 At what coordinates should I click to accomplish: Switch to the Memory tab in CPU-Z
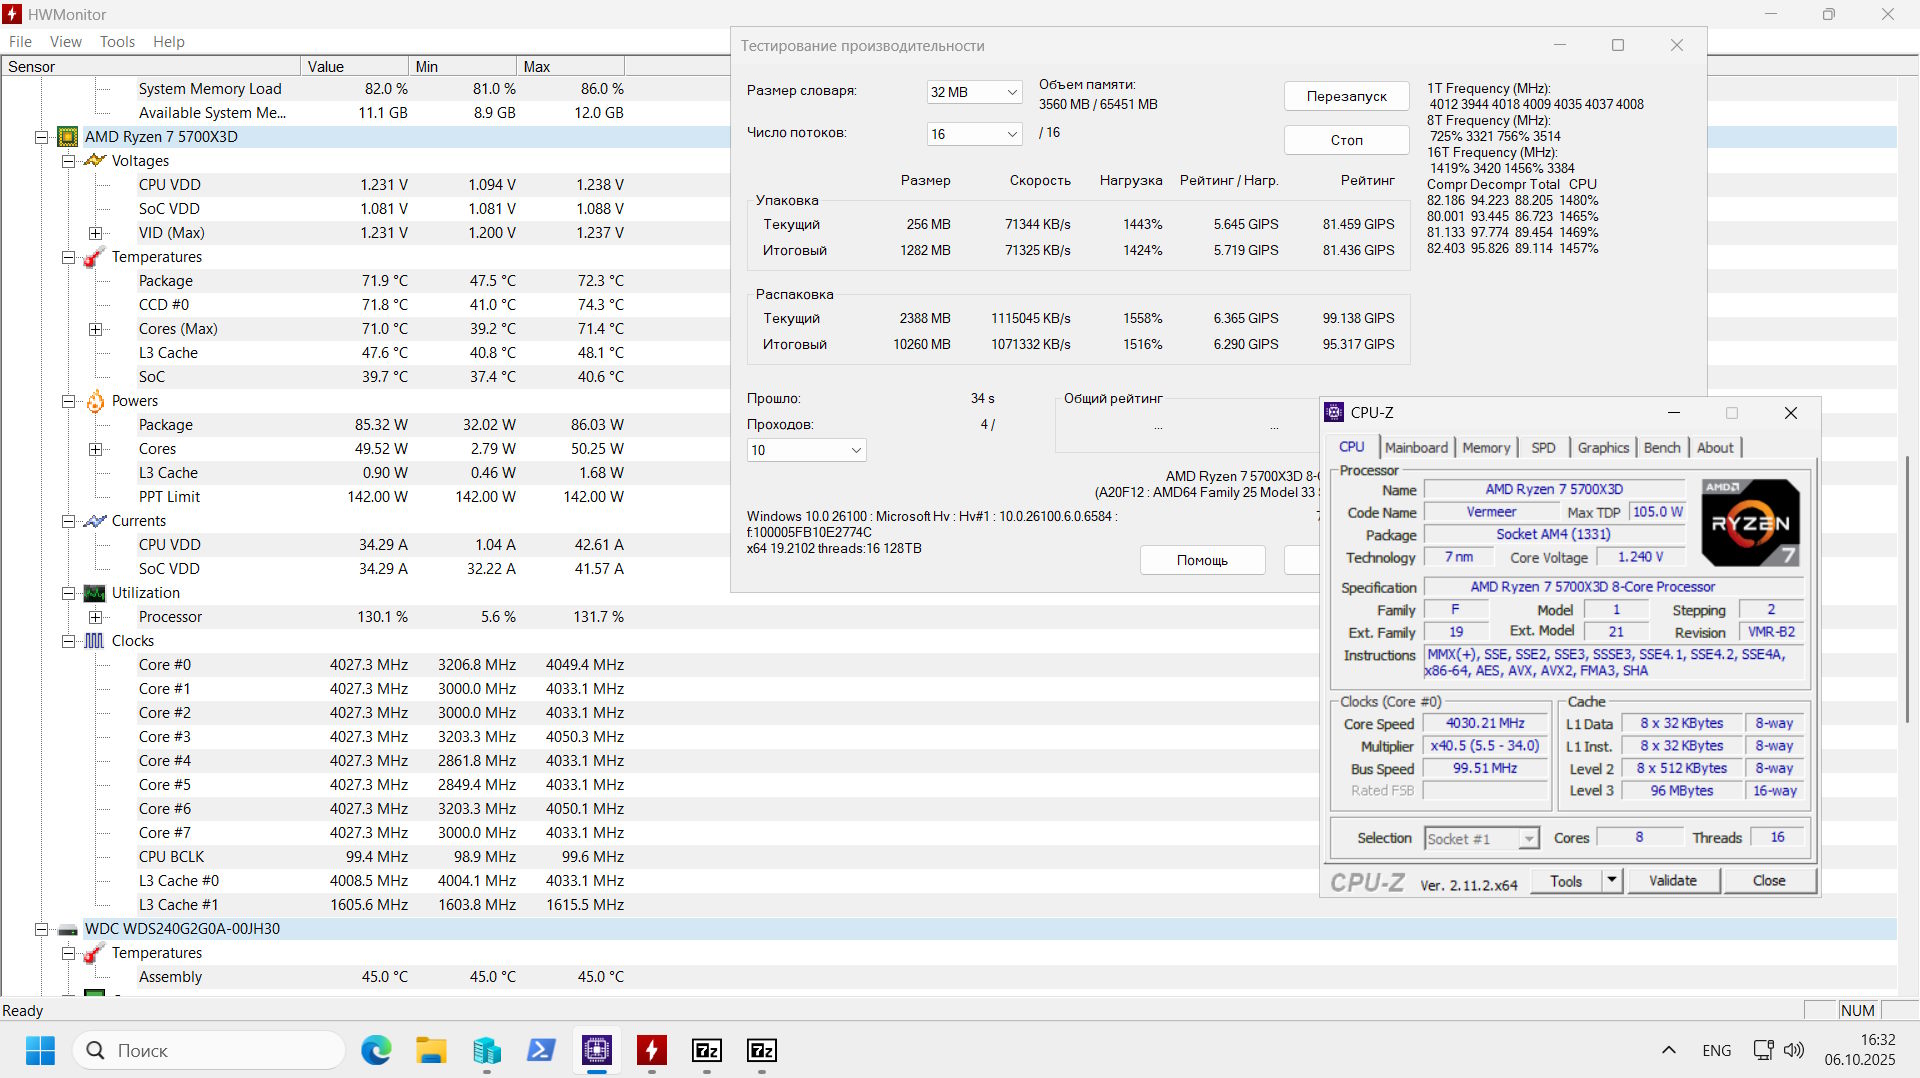1486,448
